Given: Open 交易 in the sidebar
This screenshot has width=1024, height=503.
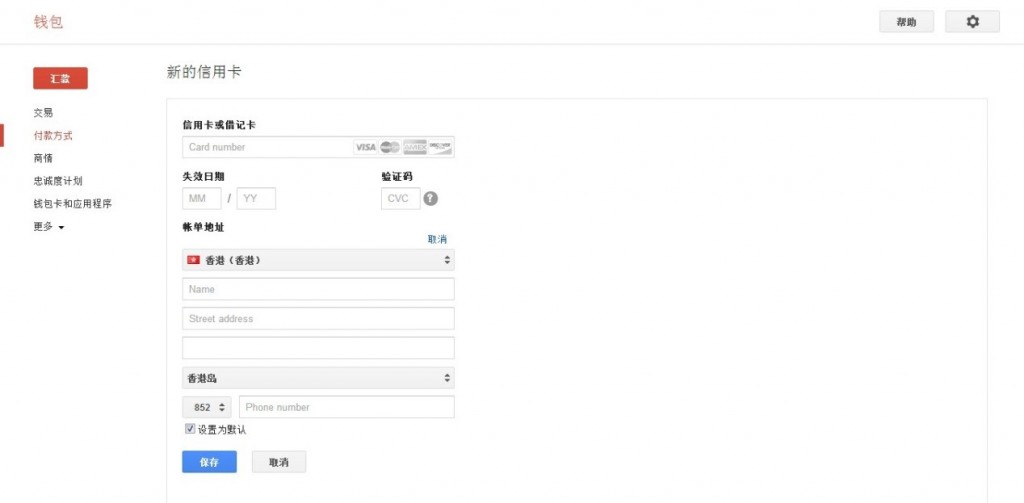Looking at the screenshot, I should click(x=43, y=113).
